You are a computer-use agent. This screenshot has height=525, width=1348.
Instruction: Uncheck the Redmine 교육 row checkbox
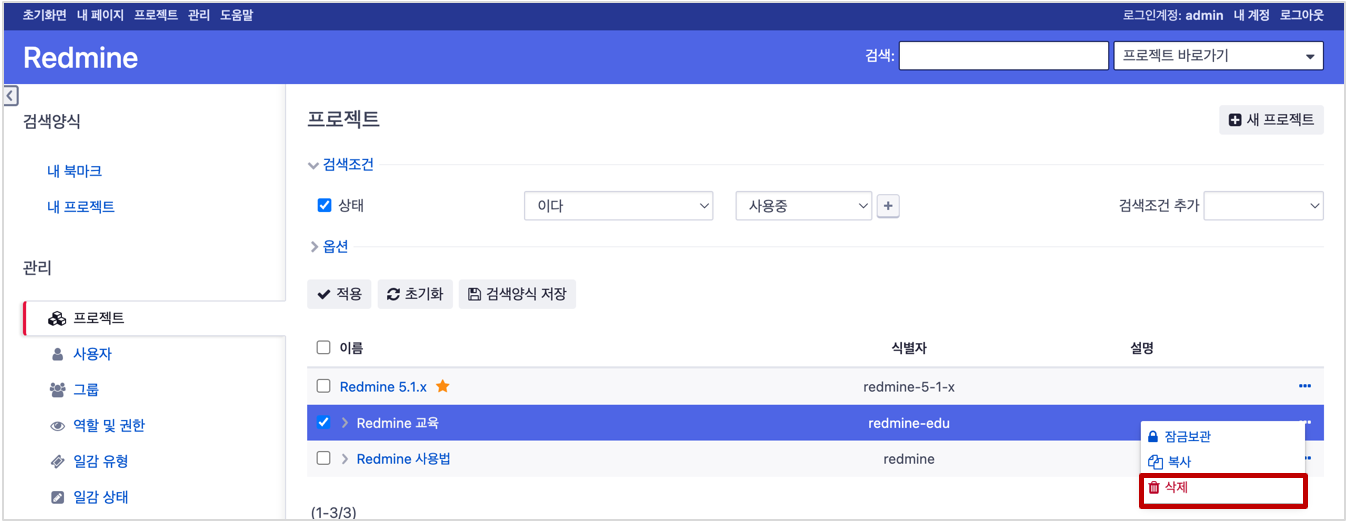point(323,423)
